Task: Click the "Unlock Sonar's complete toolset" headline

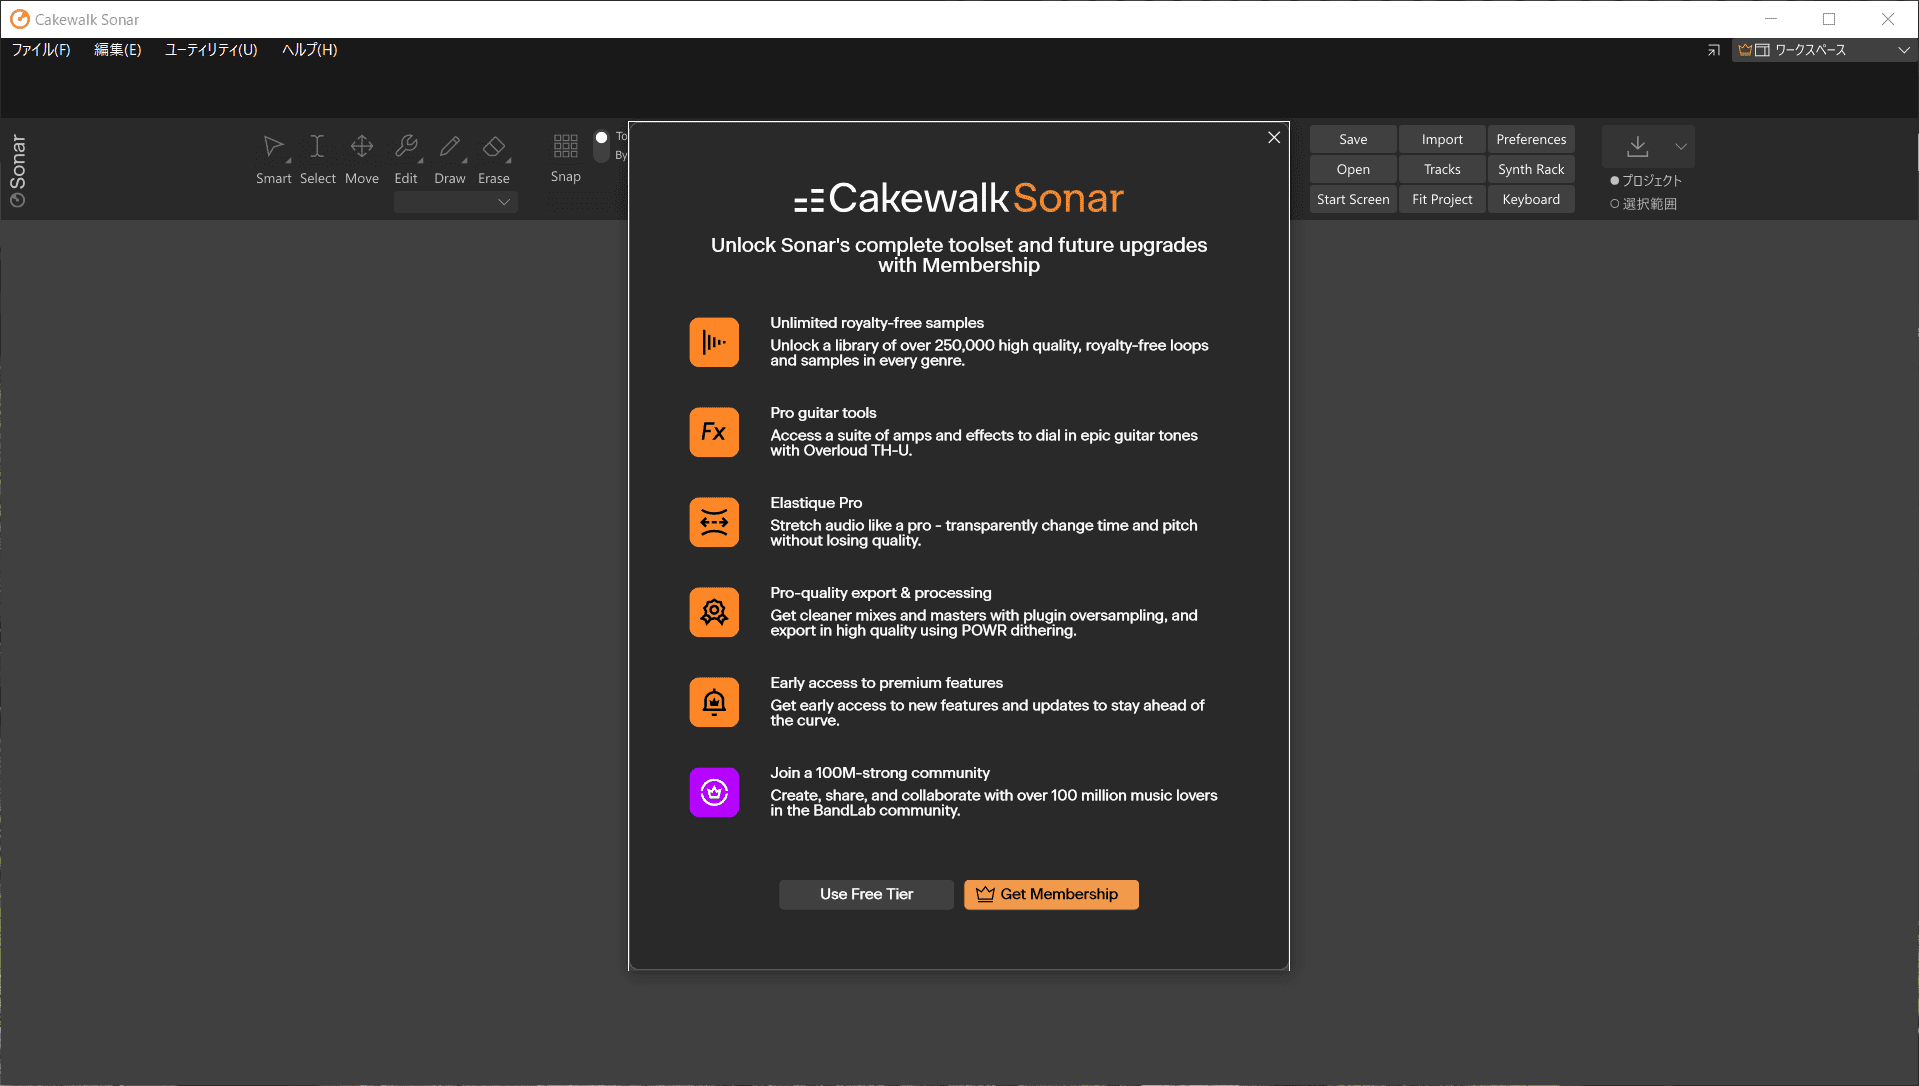Action: [x=958, y=254]
